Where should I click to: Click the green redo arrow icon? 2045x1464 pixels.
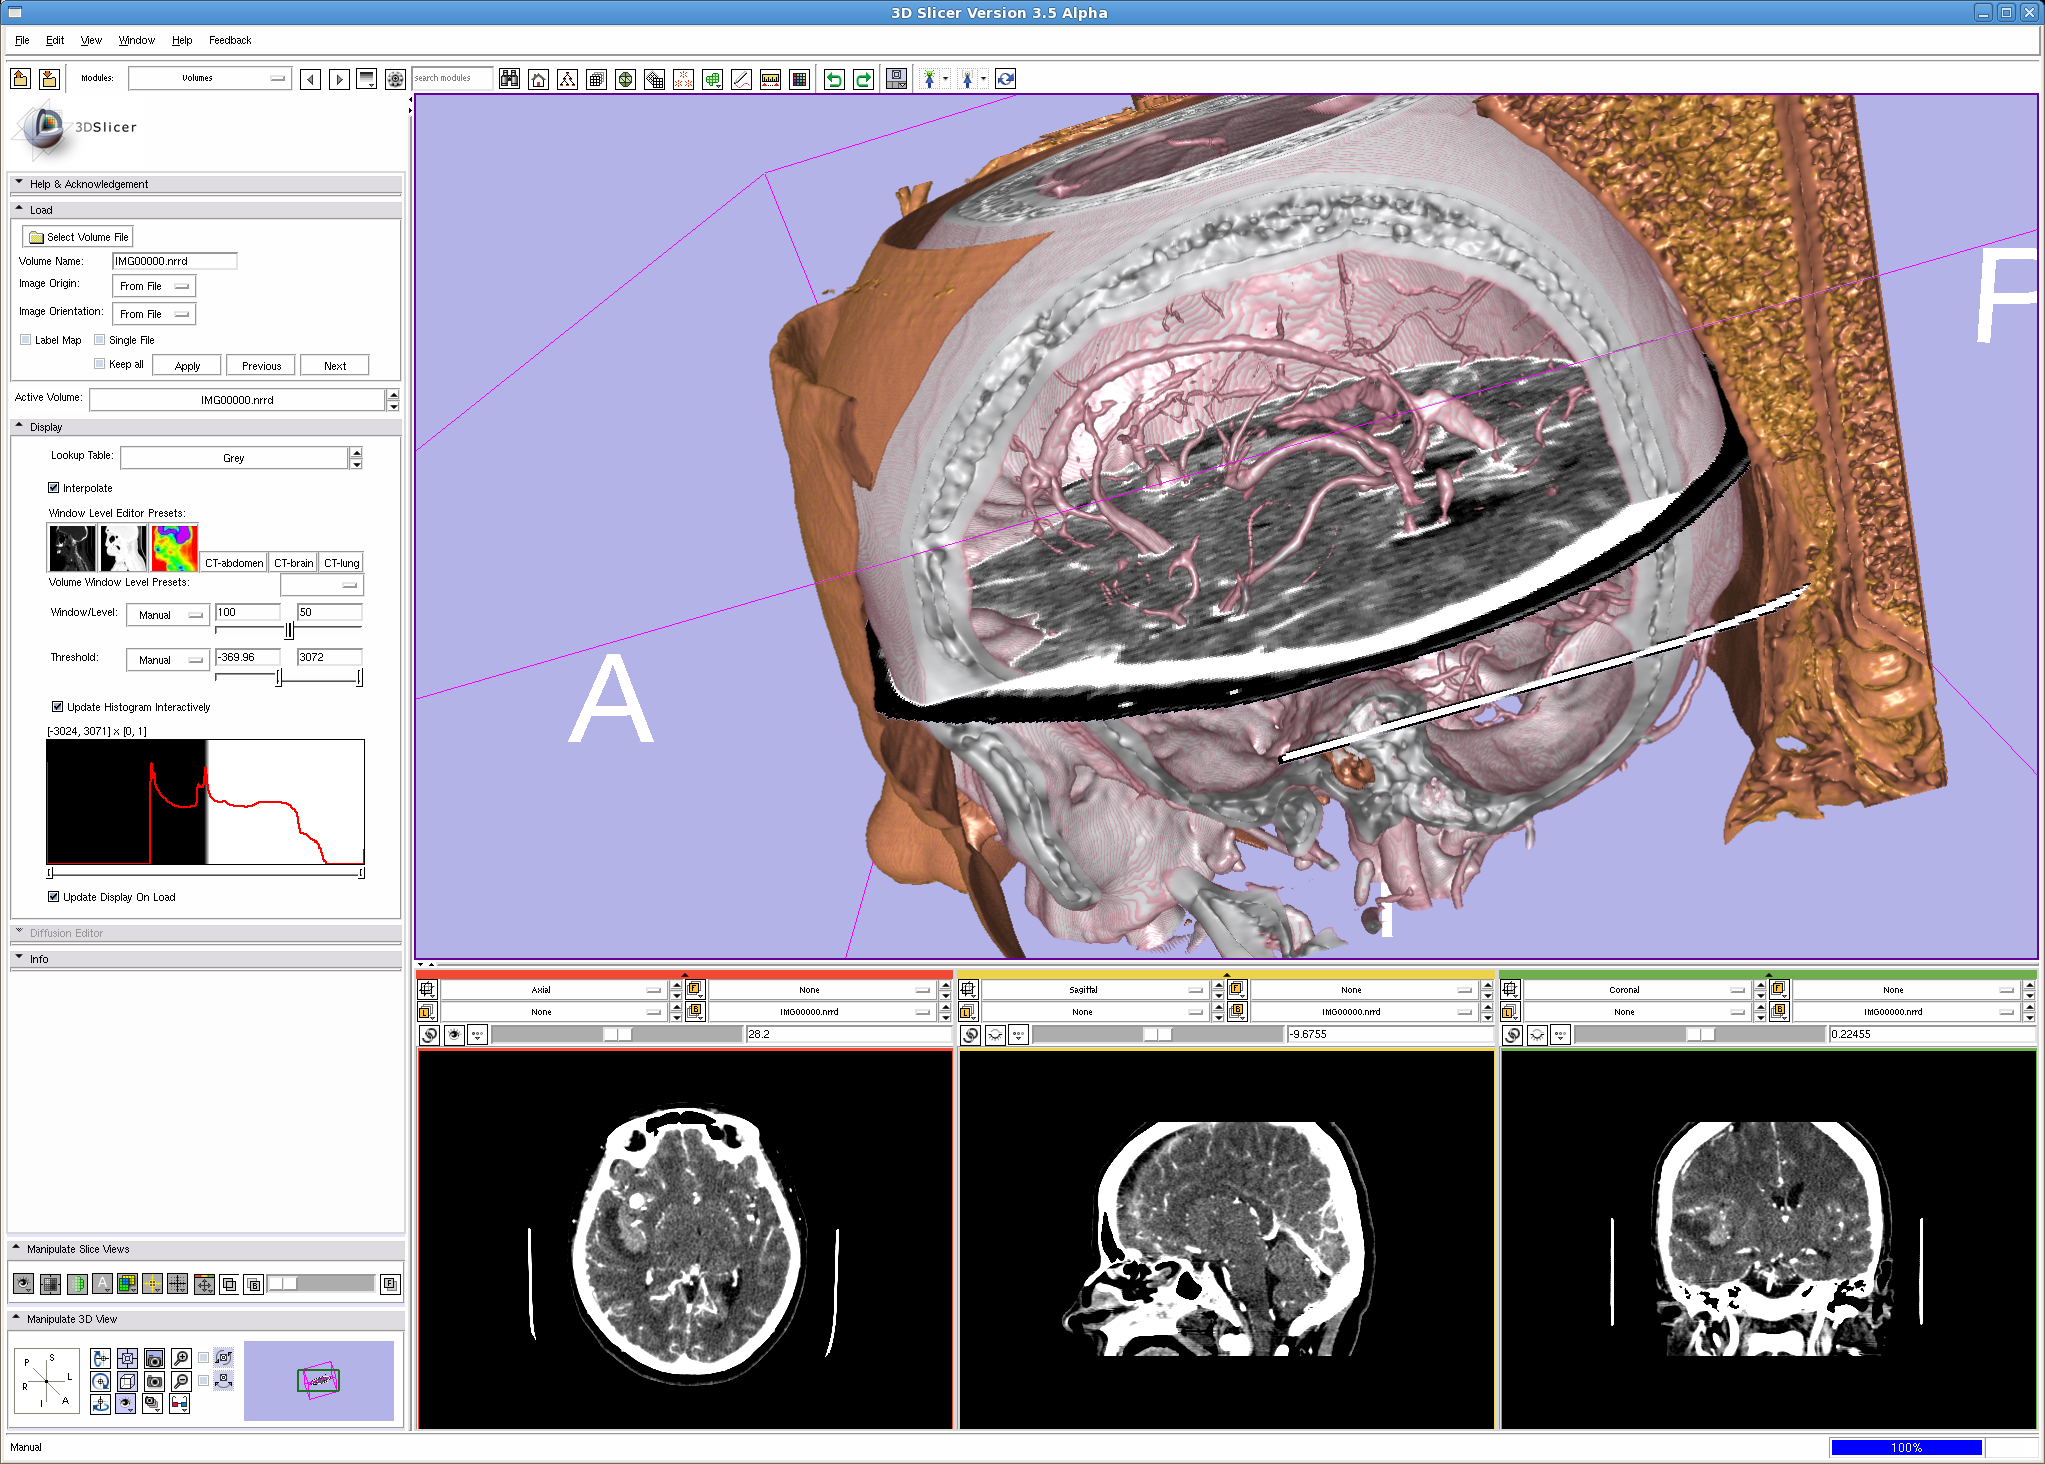tap(862, 80)
